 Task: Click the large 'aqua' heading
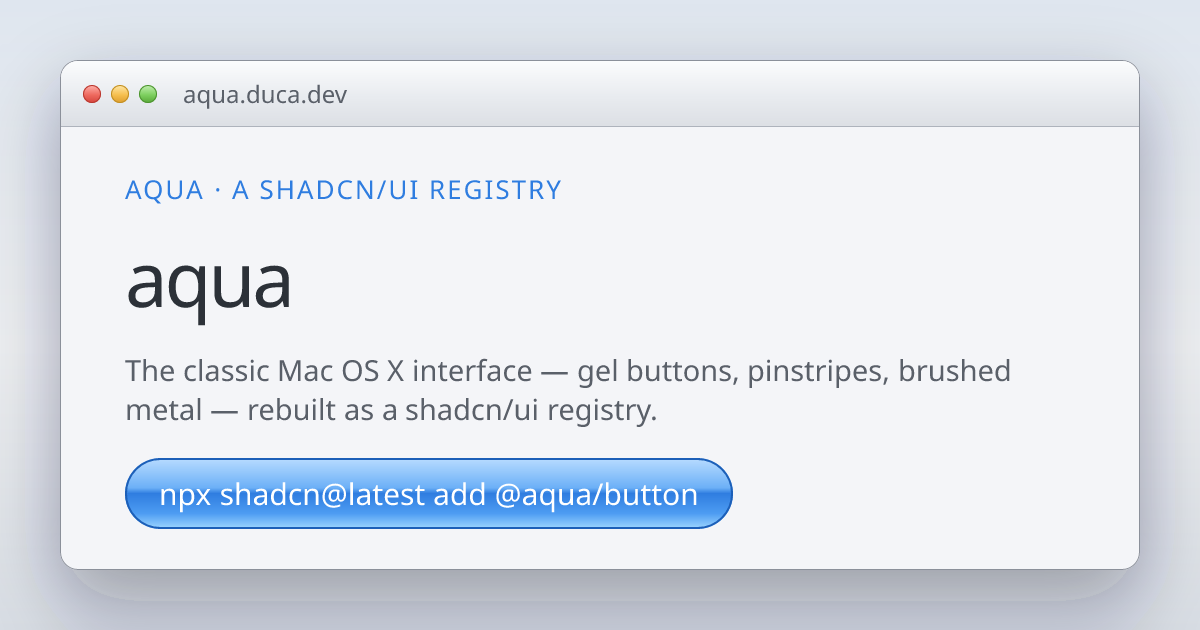click(208, 284)
